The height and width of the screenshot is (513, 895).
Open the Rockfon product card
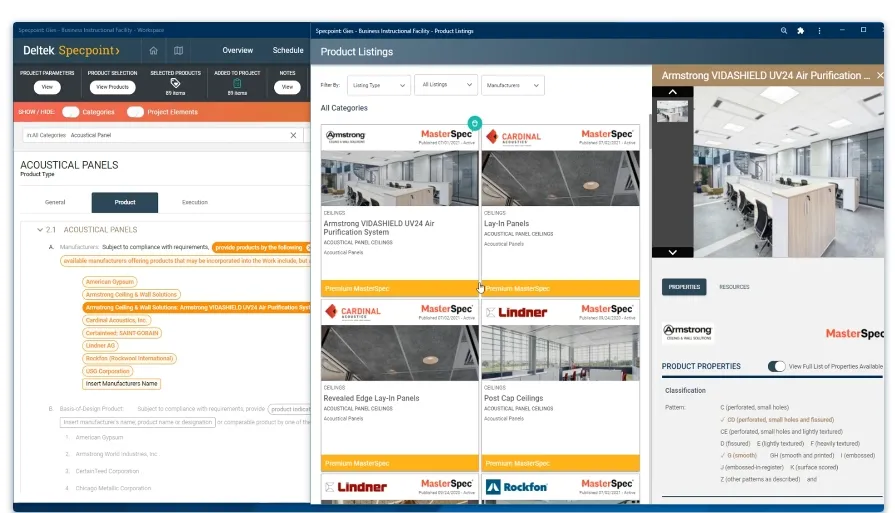[561, 489]
